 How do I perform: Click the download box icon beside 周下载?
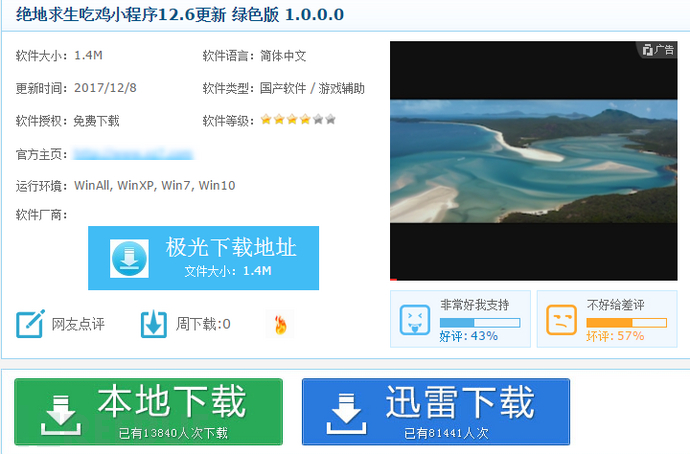(x=153, y=324)
